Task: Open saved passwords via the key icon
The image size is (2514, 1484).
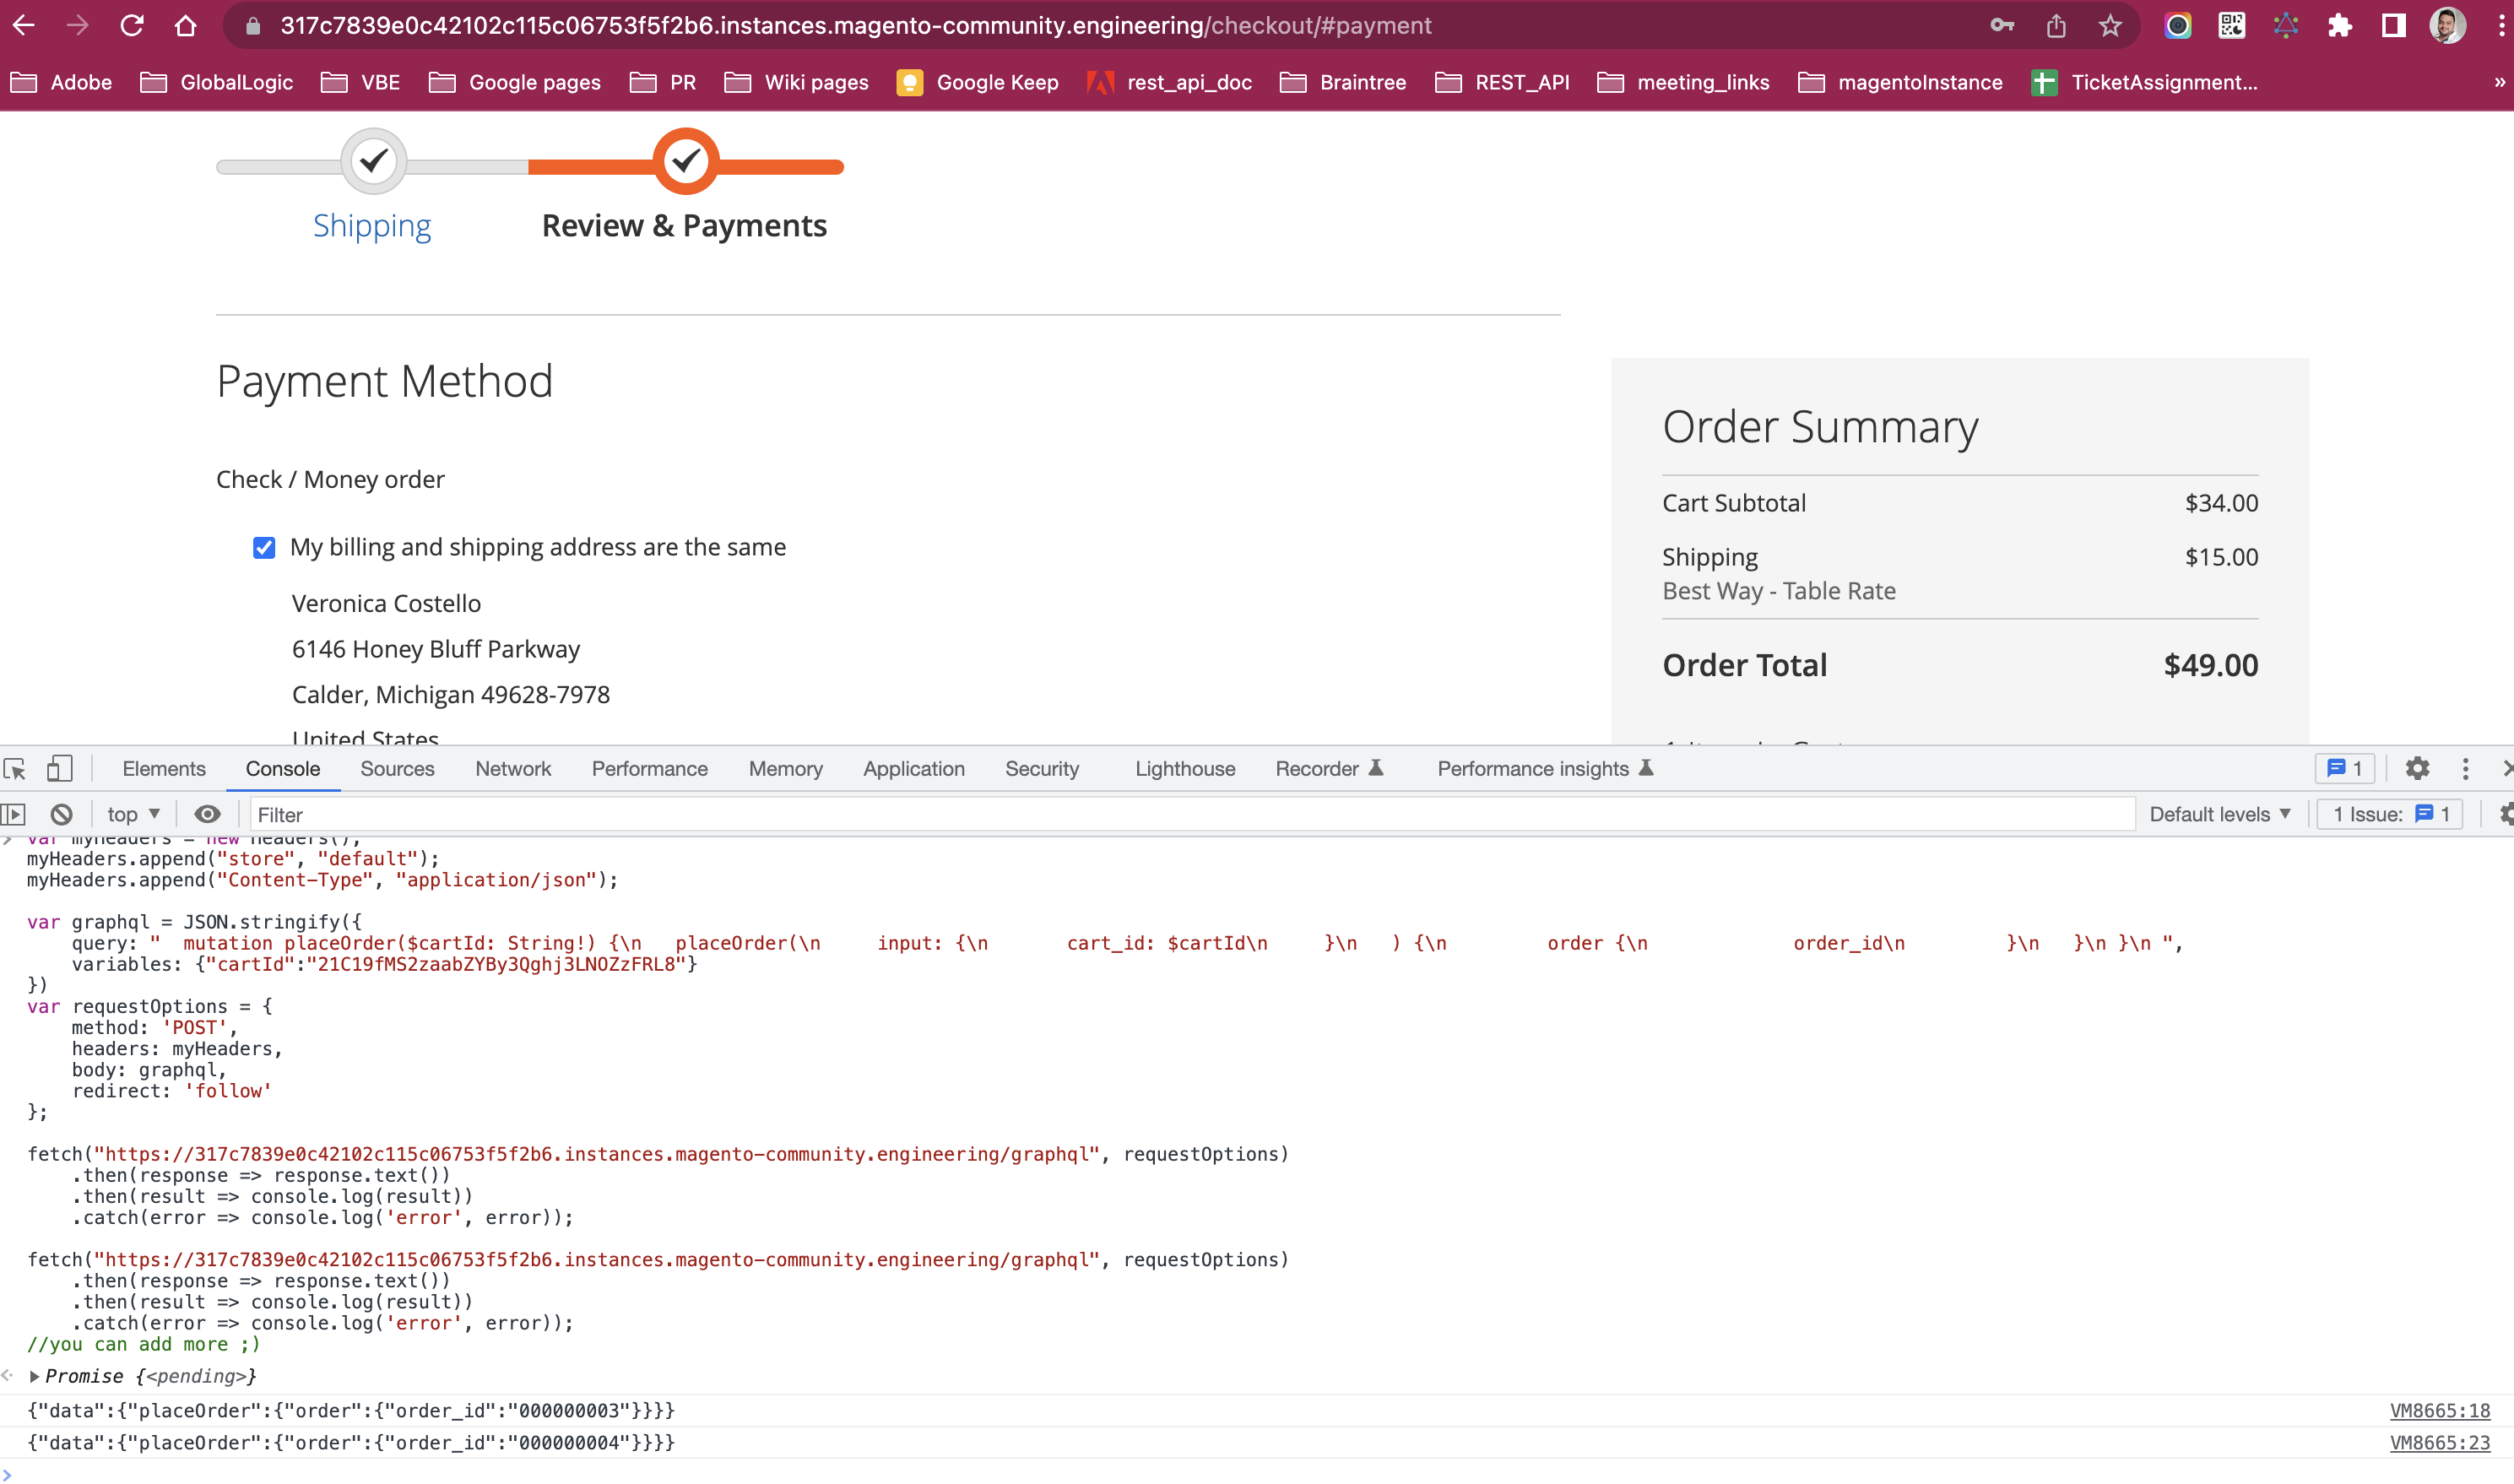Action: 2002,26
